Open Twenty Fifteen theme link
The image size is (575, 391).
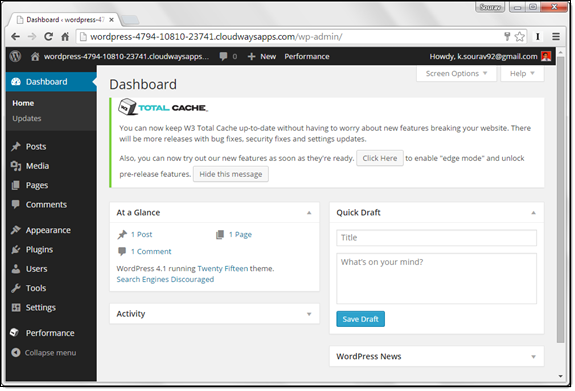pos(223,268)
